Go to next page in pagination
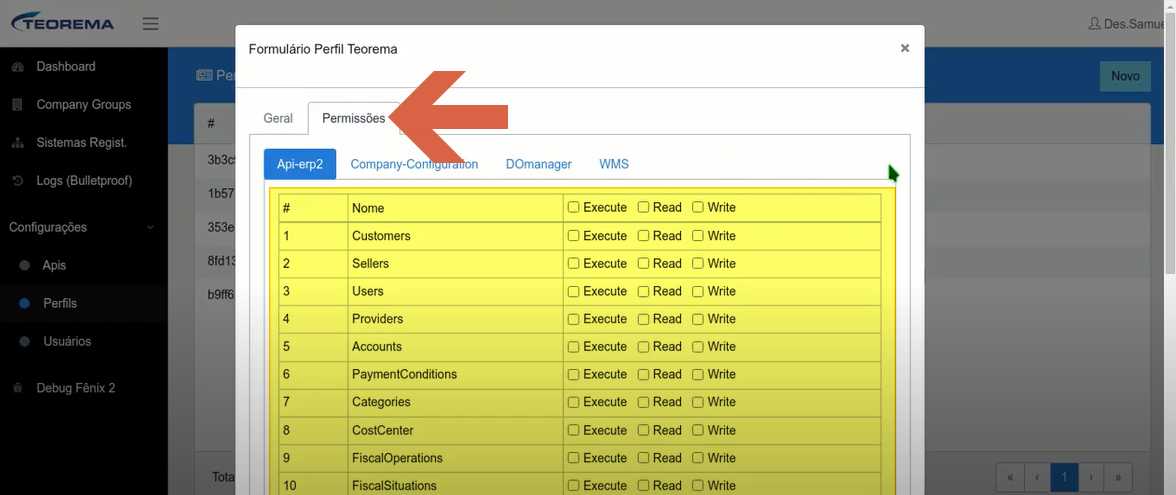 (1091, 477)
